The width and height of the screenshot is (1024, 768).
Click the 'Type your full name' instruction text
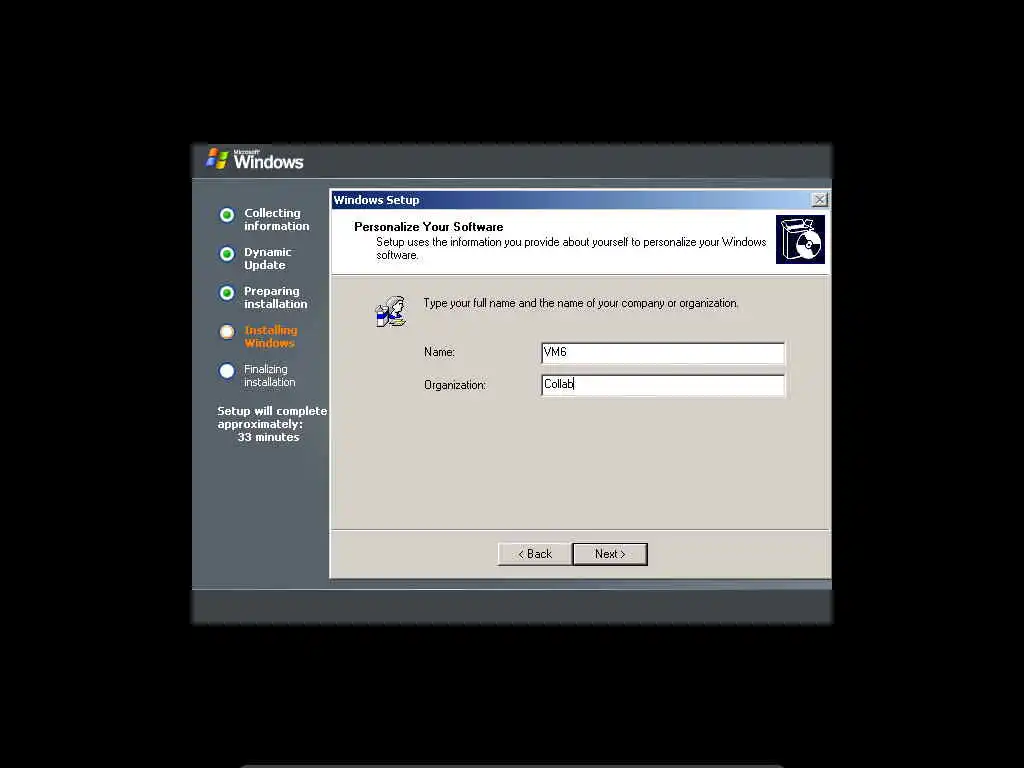pyautogui.click(x=581, y=303)
